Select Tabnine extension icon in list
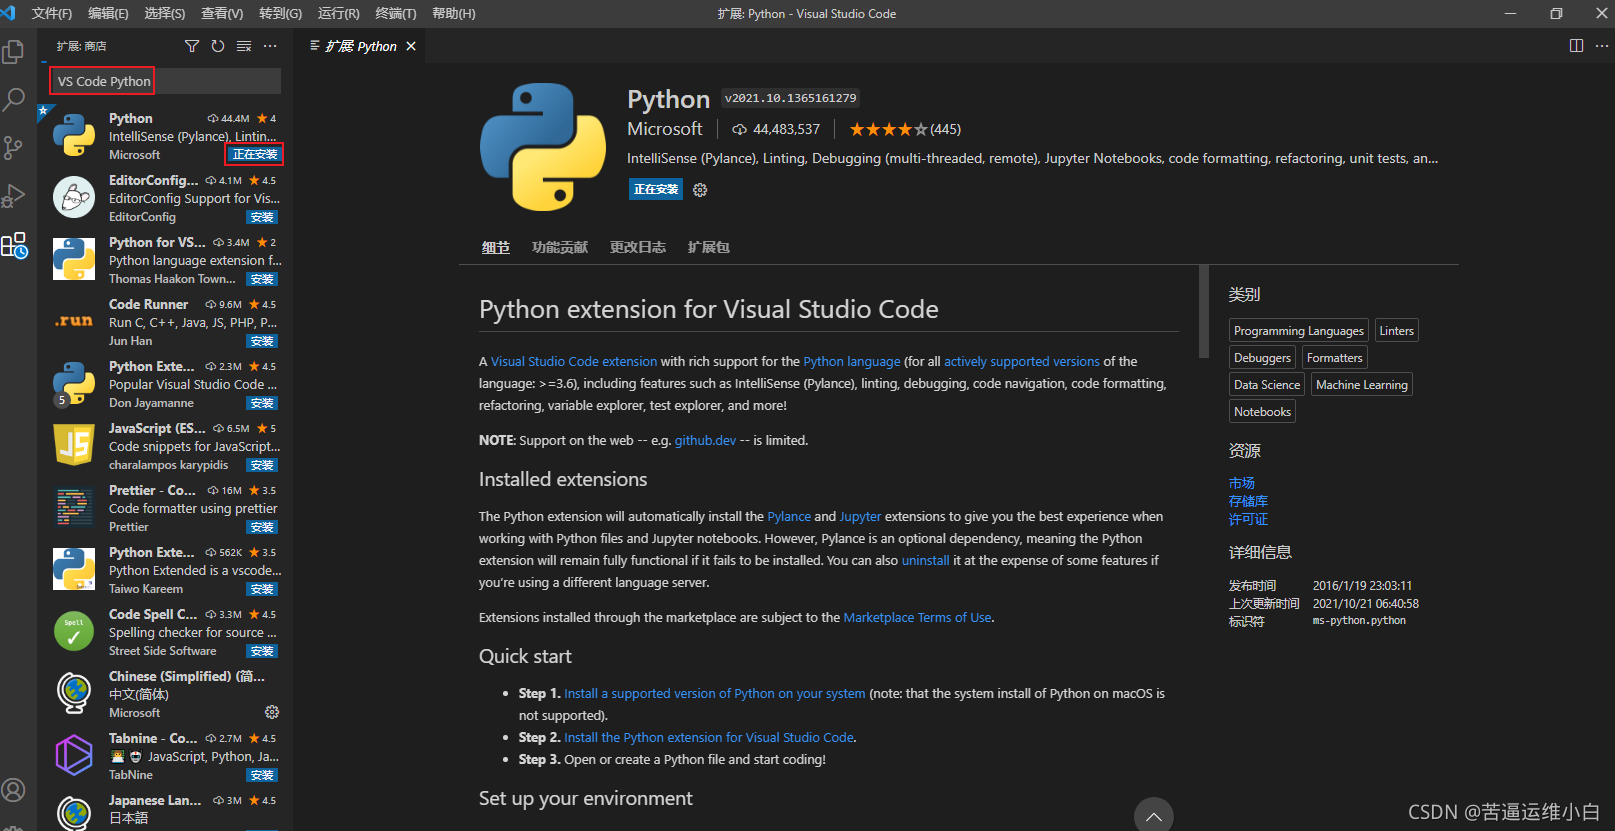This screenshot has height=831, width=1615. 74,755
